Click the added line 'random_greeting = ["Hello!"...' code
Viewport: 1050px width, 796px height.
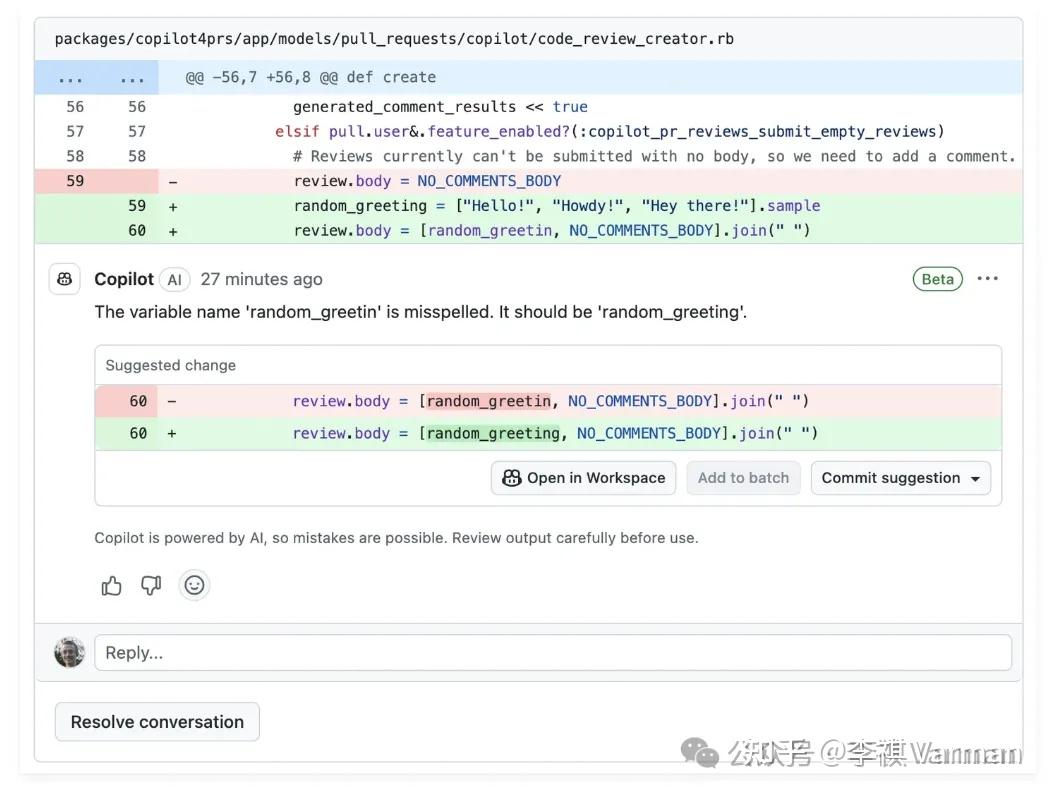pos(557,206)
